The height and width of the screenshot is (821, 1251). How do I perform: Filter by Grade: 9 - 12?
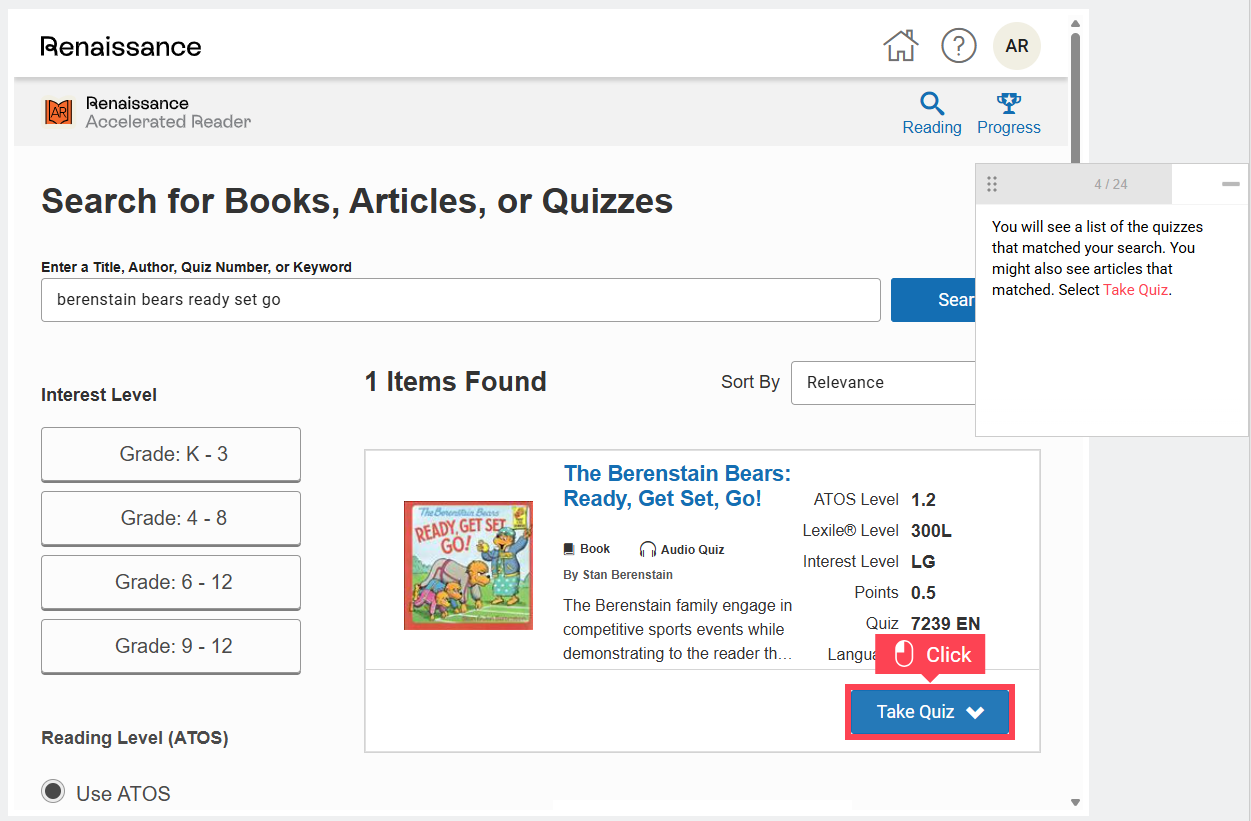(171, 646)
